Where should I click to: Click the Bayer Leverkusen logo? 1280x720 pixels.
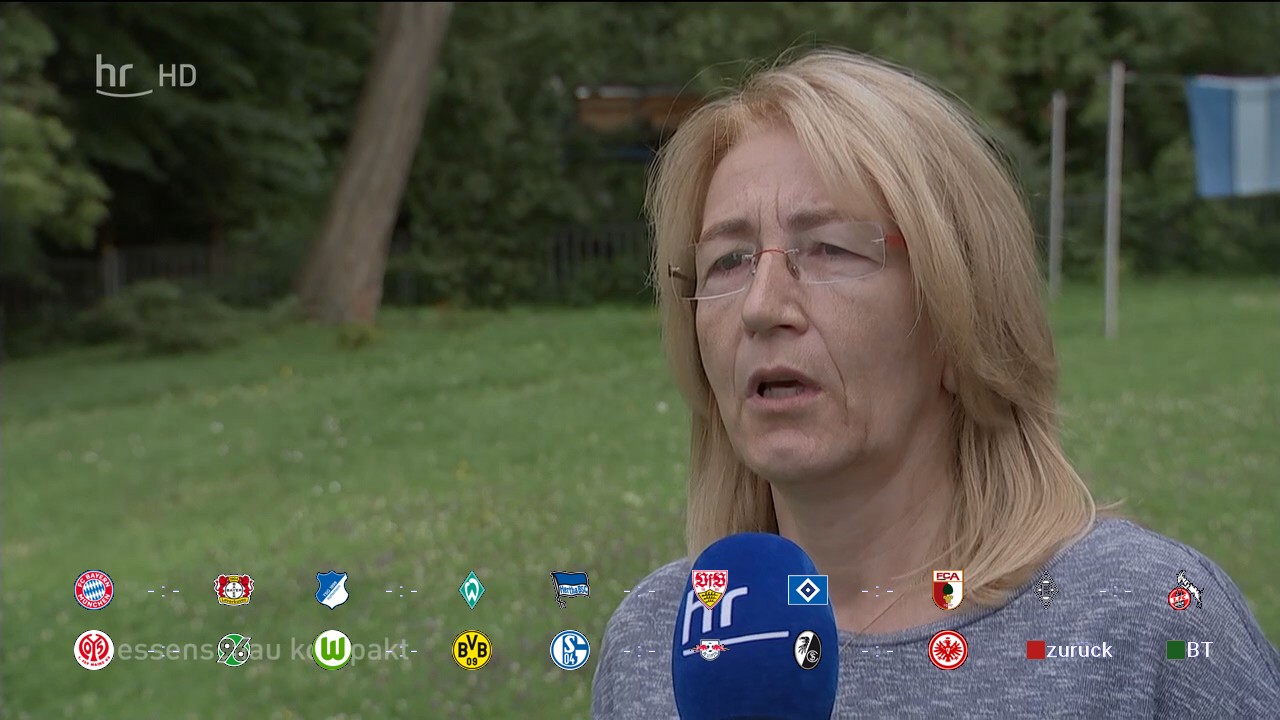(234, 590)
